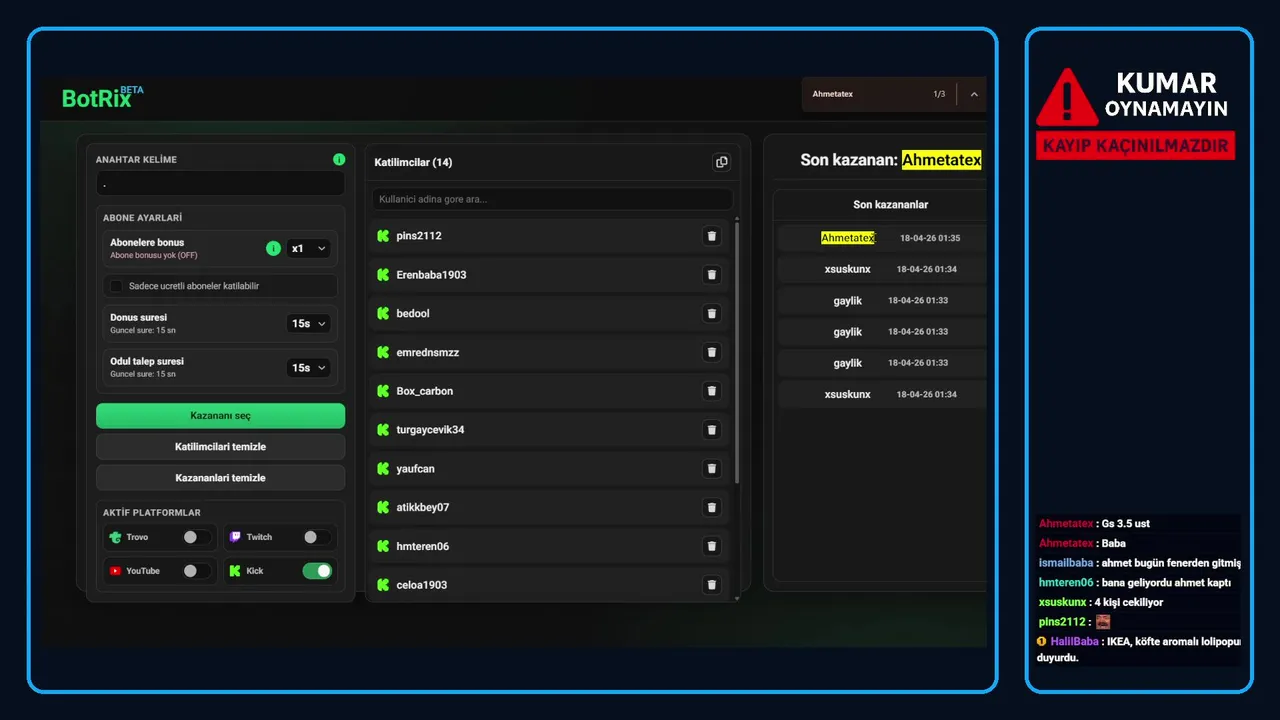Click Ismailbaba username in chat
This screenshot has height=720, width=1280.
[1065, 563]
